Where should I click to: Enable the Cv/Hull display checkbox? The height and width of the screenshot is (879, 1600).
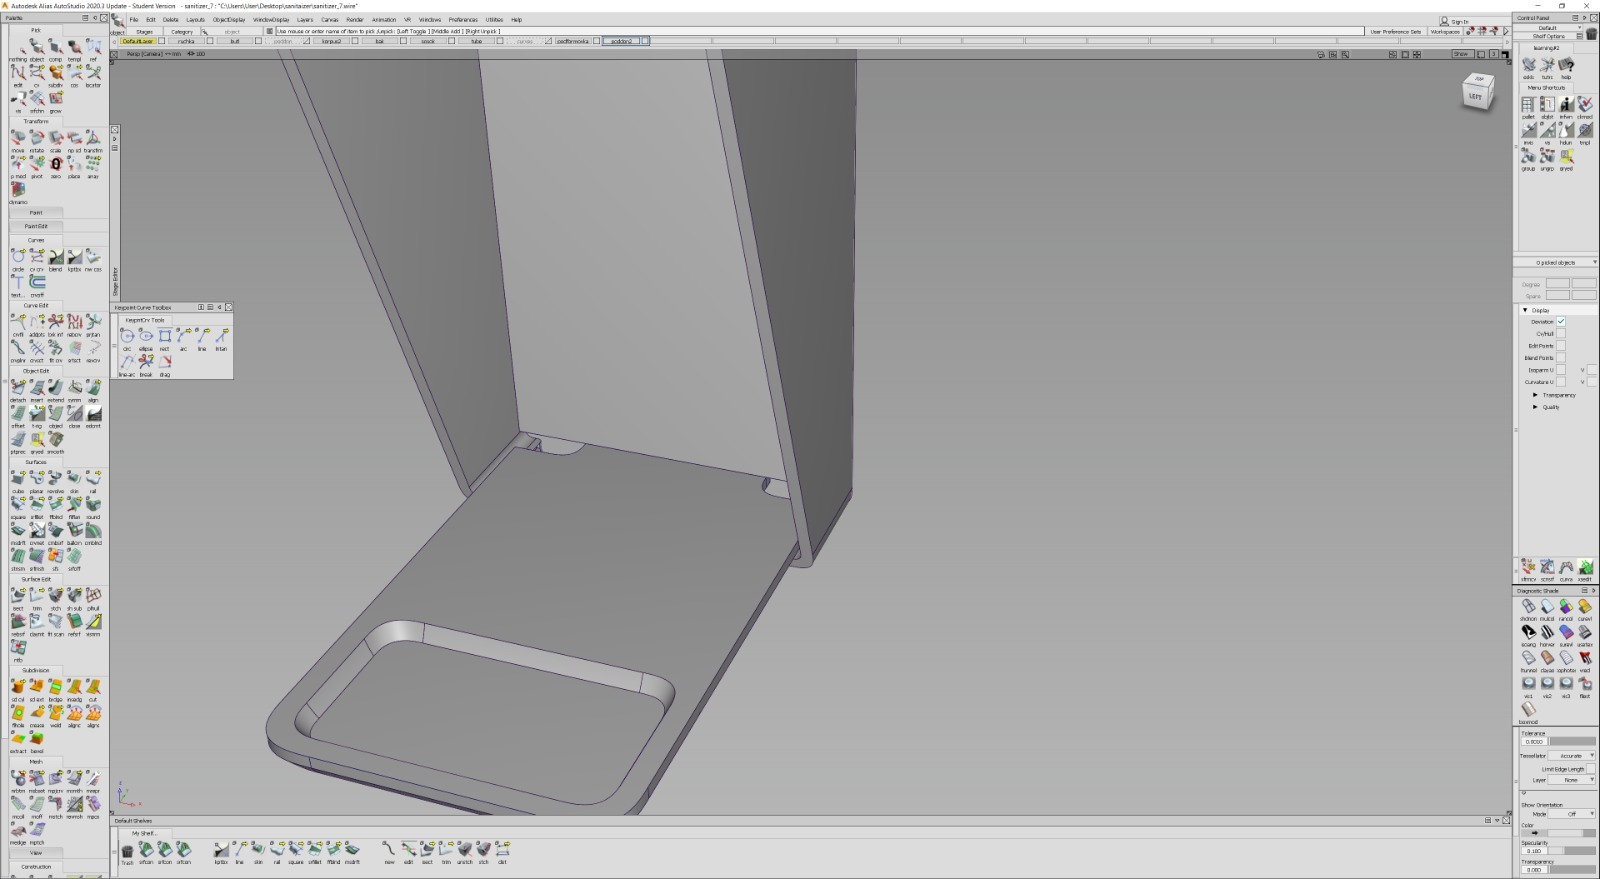tap(1561, 334)
